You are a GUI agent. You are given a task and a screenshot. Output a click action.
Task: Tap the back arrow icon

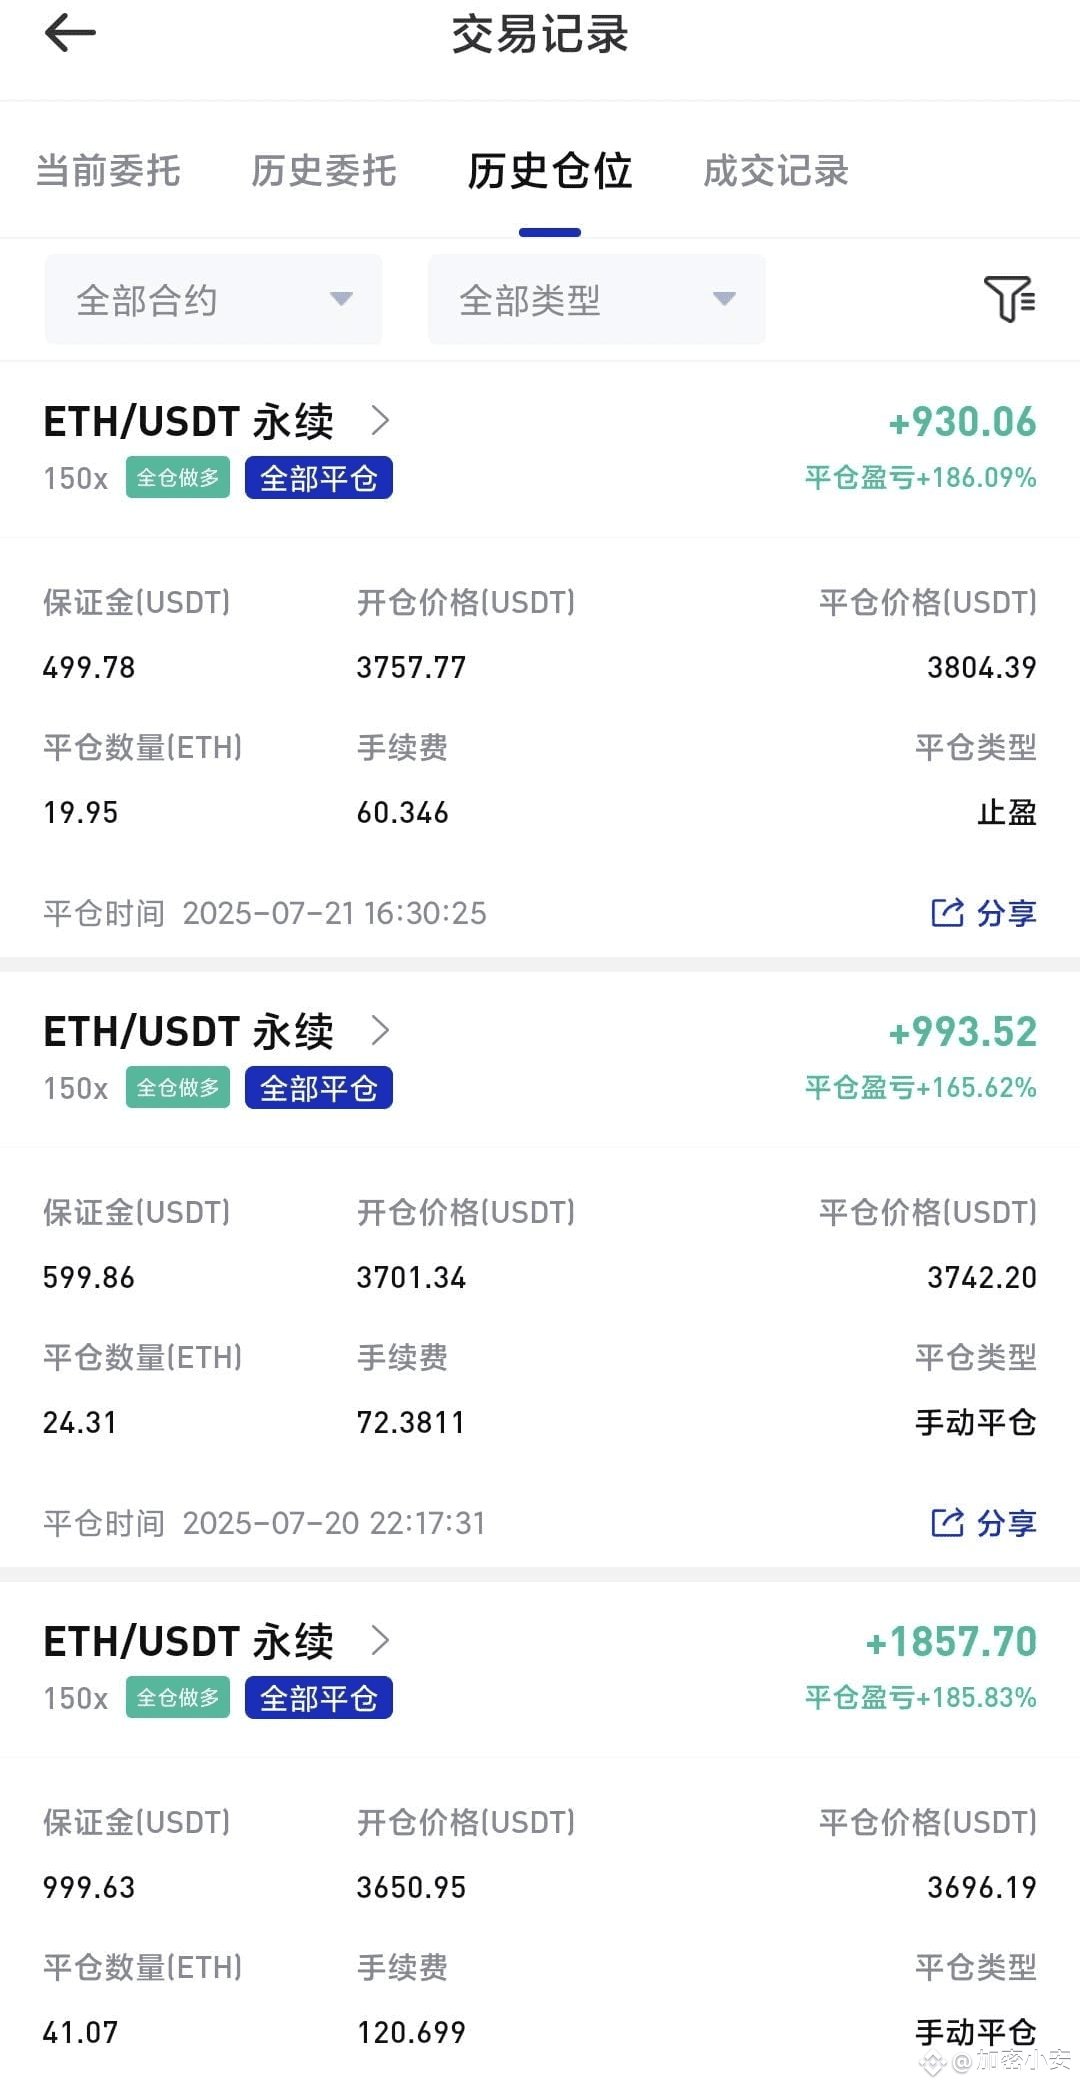point(70,33)
